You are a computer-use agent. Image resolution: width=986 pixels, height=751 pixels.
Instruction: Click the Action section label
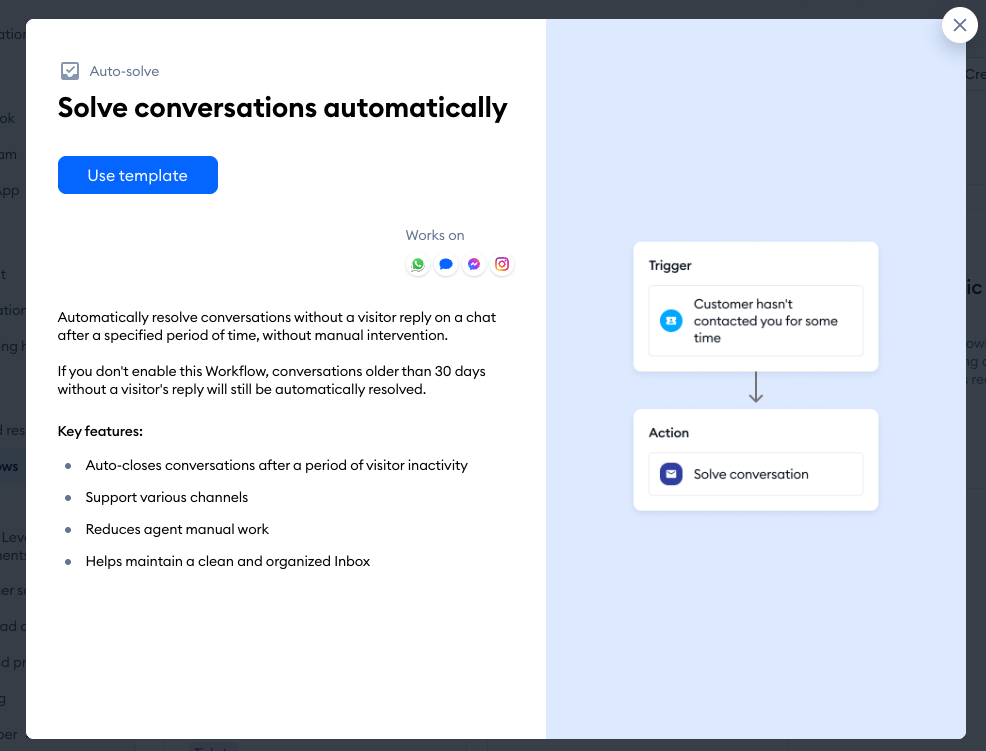click(x=669, y=433)
